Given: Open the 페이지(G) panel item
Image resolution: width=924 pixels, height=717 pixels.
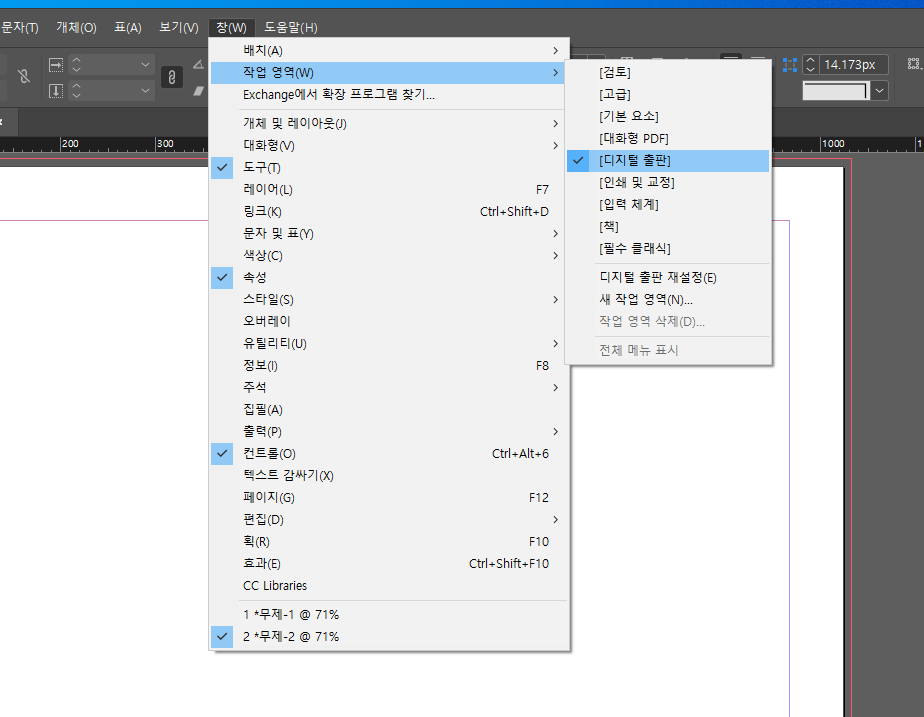Looking at the screenshot, I should pyautogui.click(x=387, y=497).
